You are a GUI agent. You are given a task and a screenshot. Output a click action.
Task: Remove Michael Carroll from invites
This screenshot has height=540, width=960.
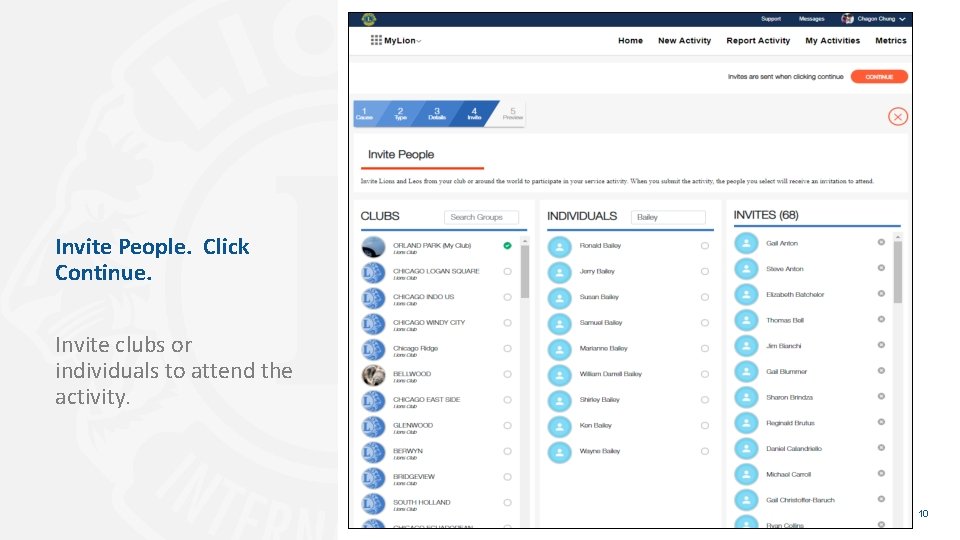(x=881, y=473)
